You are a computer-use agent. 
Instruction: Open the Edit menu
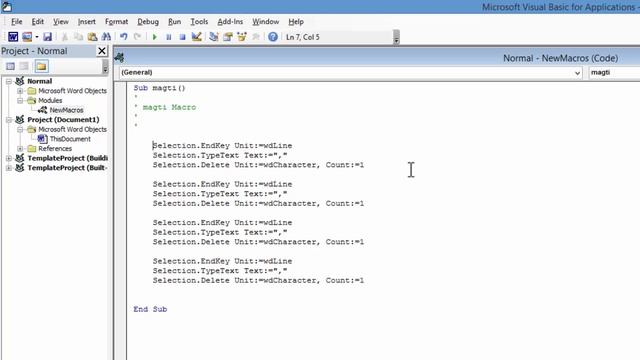38,22
